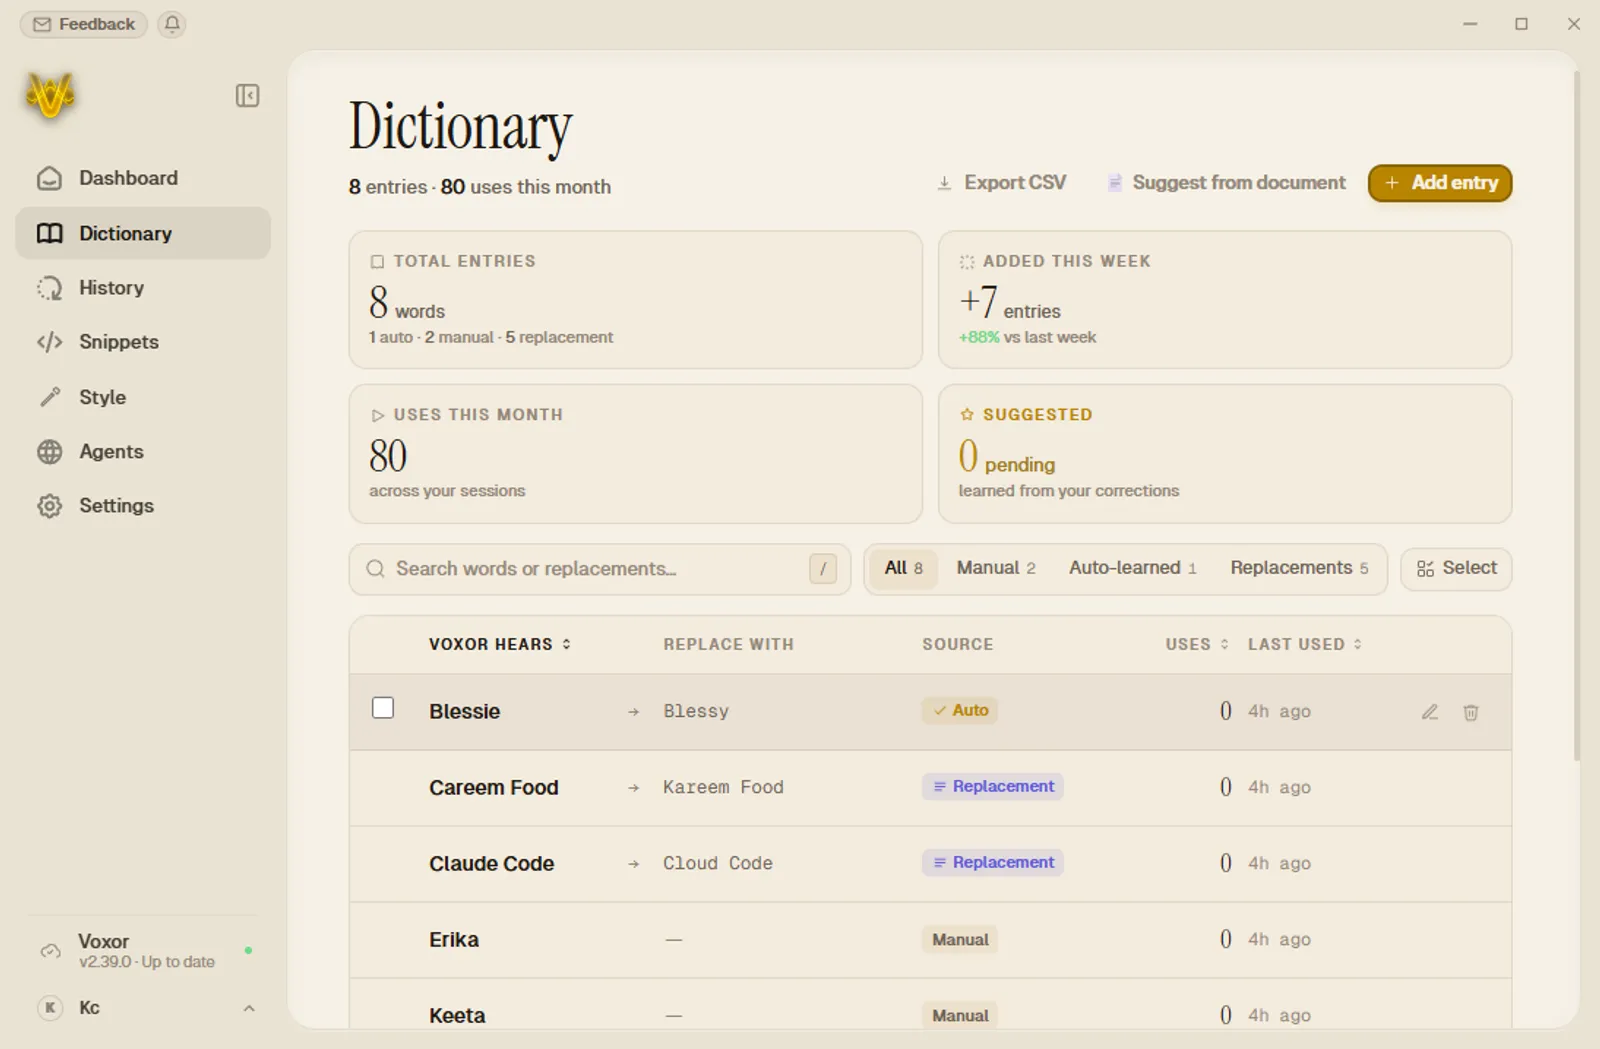The height and width of the screenshot is (1049, 1600).
Task: Focus the search words or replacements field
Action: [x=600, y=569]
